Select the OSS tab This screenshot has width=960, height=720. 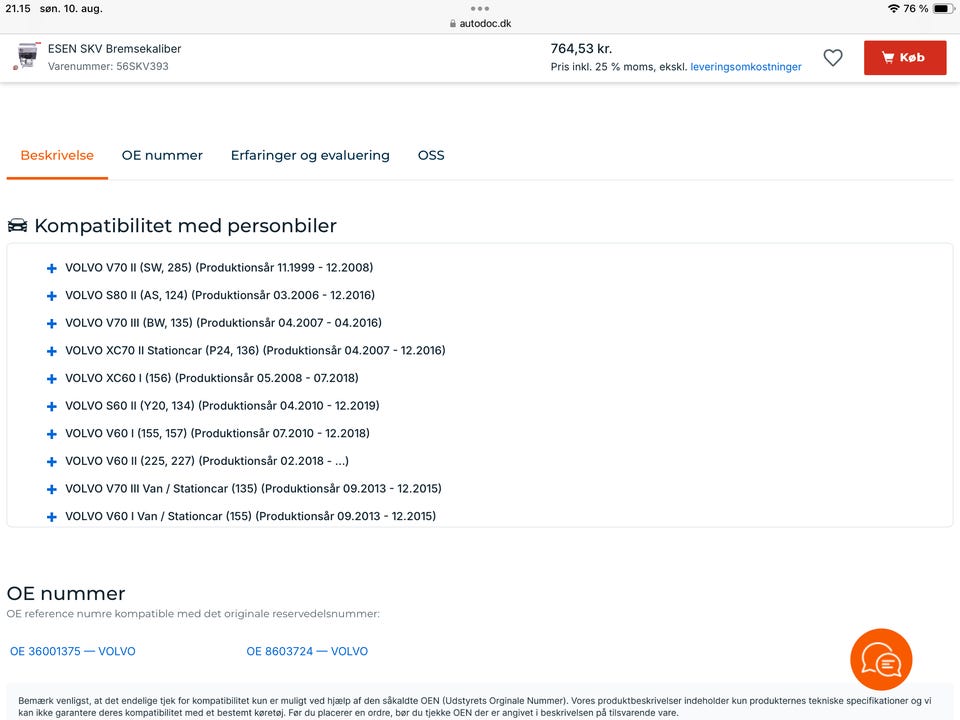click(431, 156)
